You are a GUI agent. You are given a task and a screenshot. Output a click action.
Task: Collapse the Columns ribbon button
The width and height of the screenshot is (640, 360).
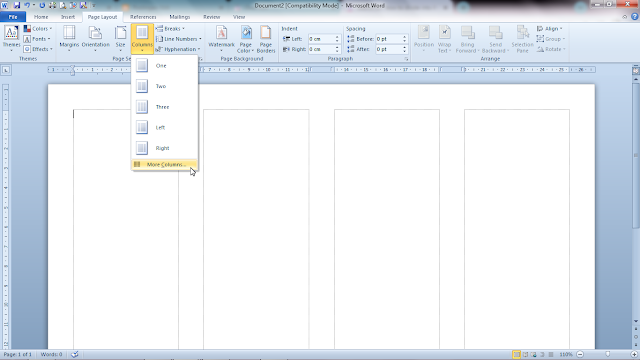(x=142, y=39)
